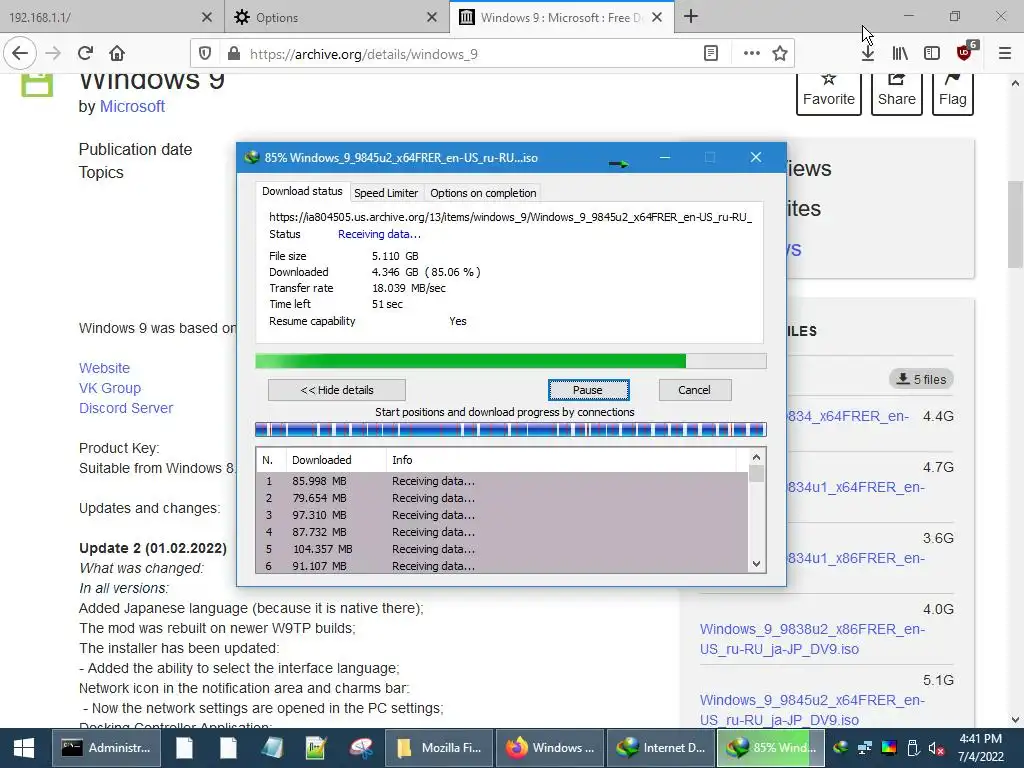Open Windows_9_9838u2_x86FRER ISO link
The height and width of the screenshot is (768, 1024).
tap(812, 639)
